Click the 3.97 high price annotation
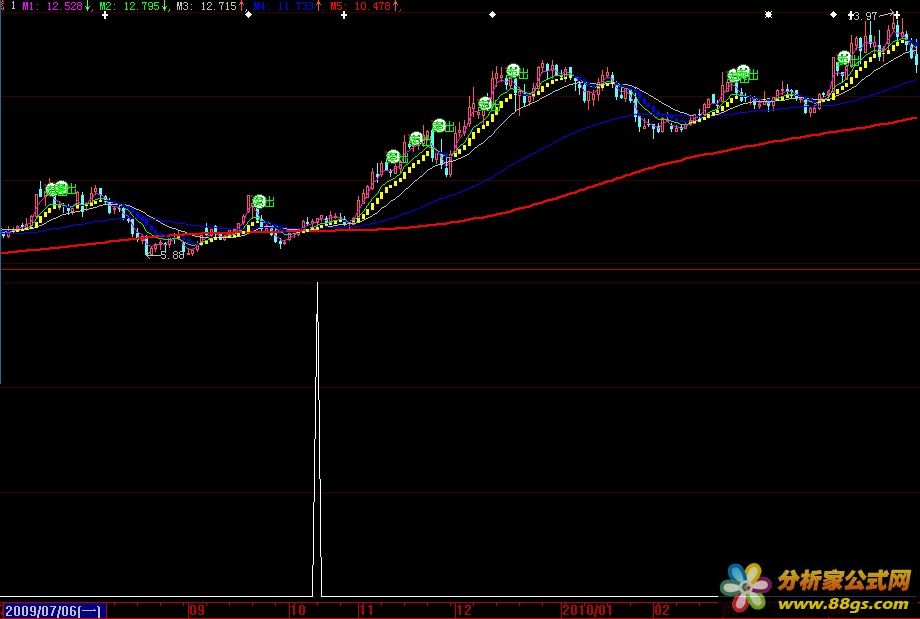920x619 pixels. [864, 16]
